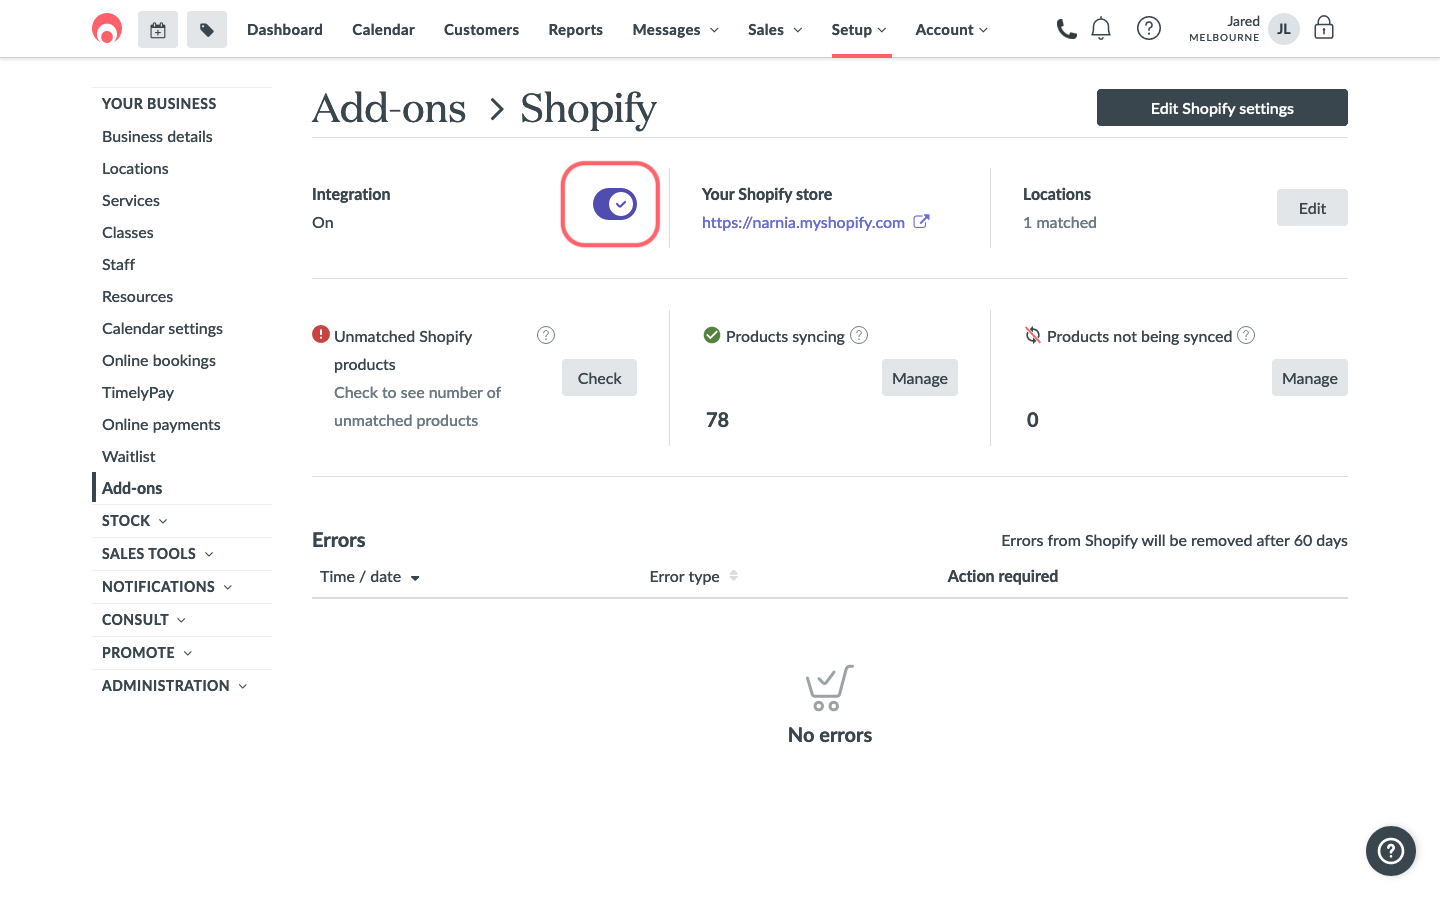Open the Customers tab
This screenshot has height=900, width=1440.
[x=481, y=30]
